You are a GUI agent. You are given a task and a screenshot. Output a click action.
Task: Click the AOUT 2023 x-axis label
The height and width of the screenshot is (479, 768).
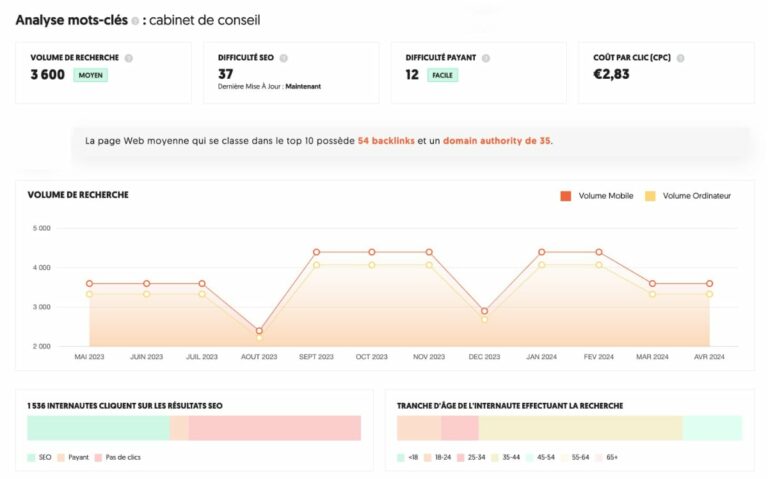pyautogui.click(x=259, y=357)
